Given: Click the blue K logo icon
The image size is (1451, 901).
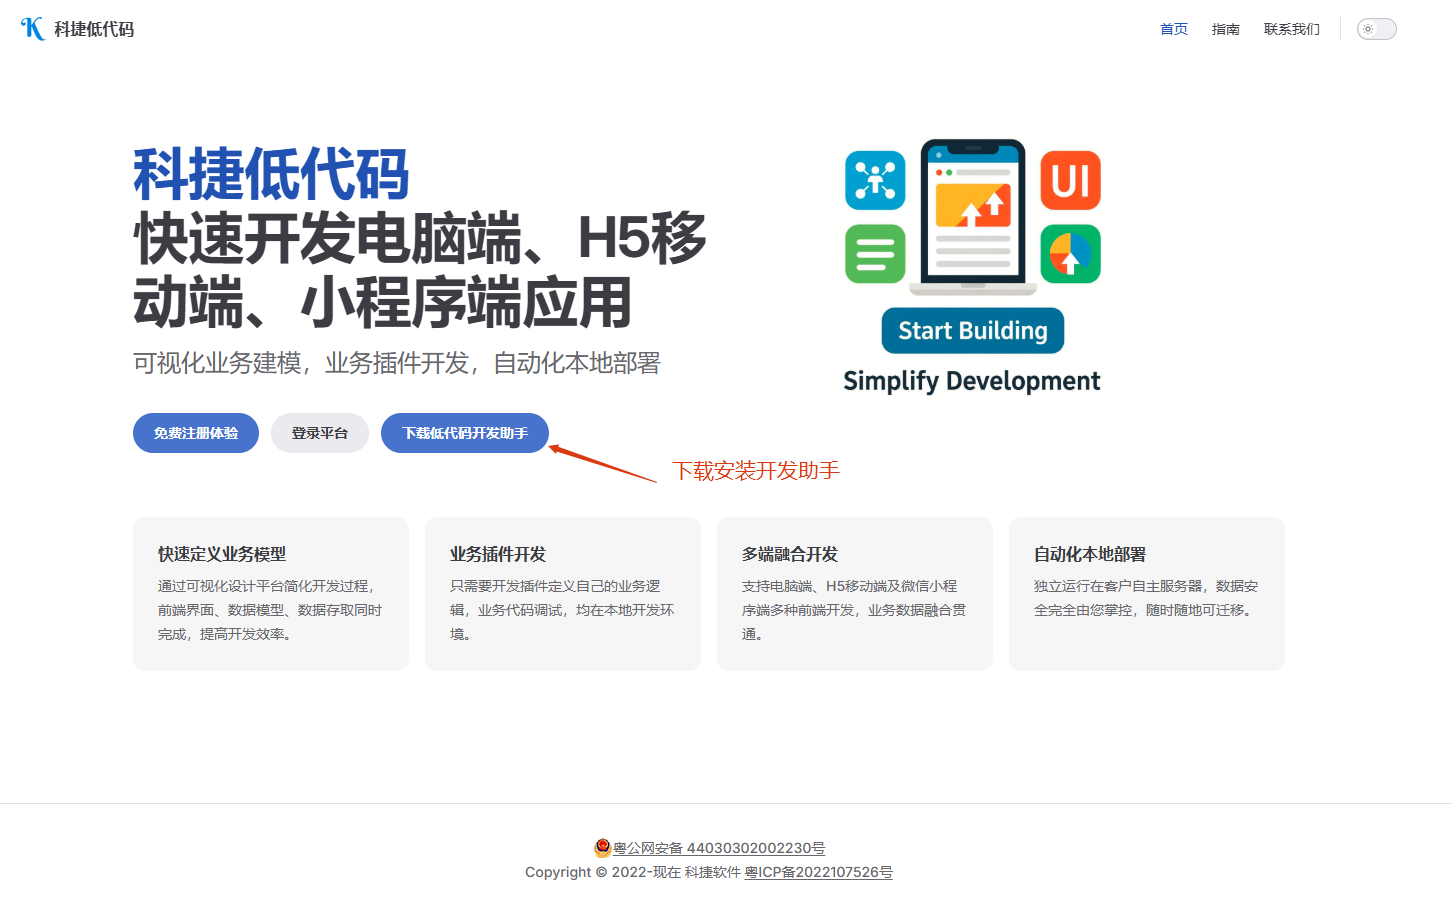Looking at the screenshot, I should (x=32, y=29).
